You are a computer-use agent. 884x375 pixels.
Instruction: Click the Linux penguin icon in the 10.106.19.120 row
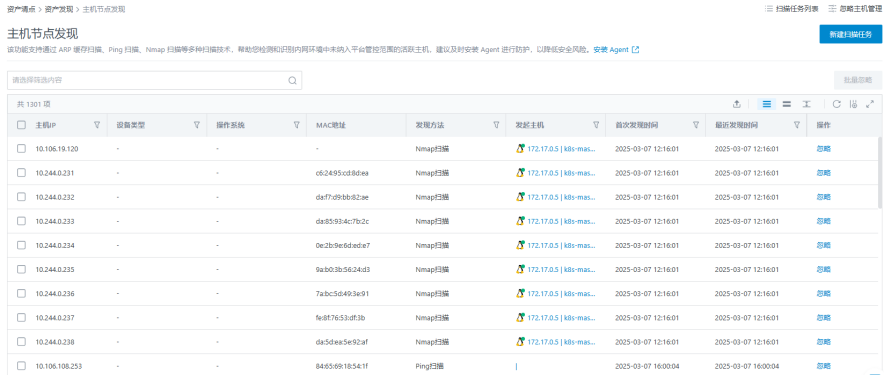pos(520,149)
